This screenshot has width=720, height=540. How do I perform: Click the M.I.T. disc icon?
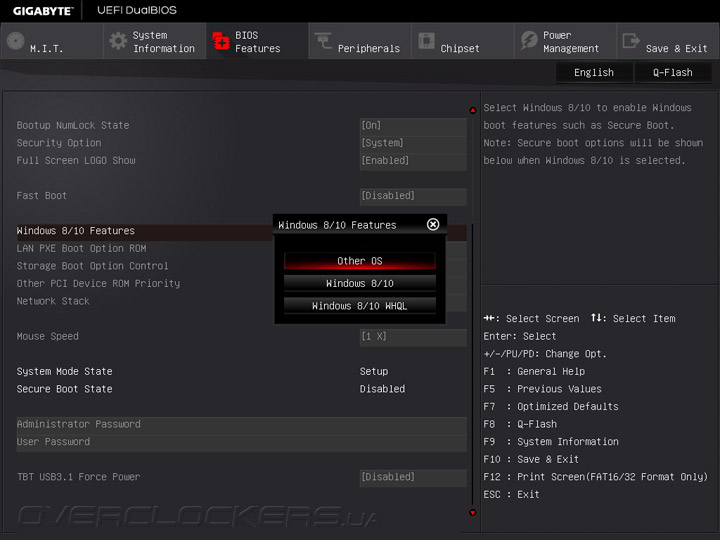[x=16, y=41]
